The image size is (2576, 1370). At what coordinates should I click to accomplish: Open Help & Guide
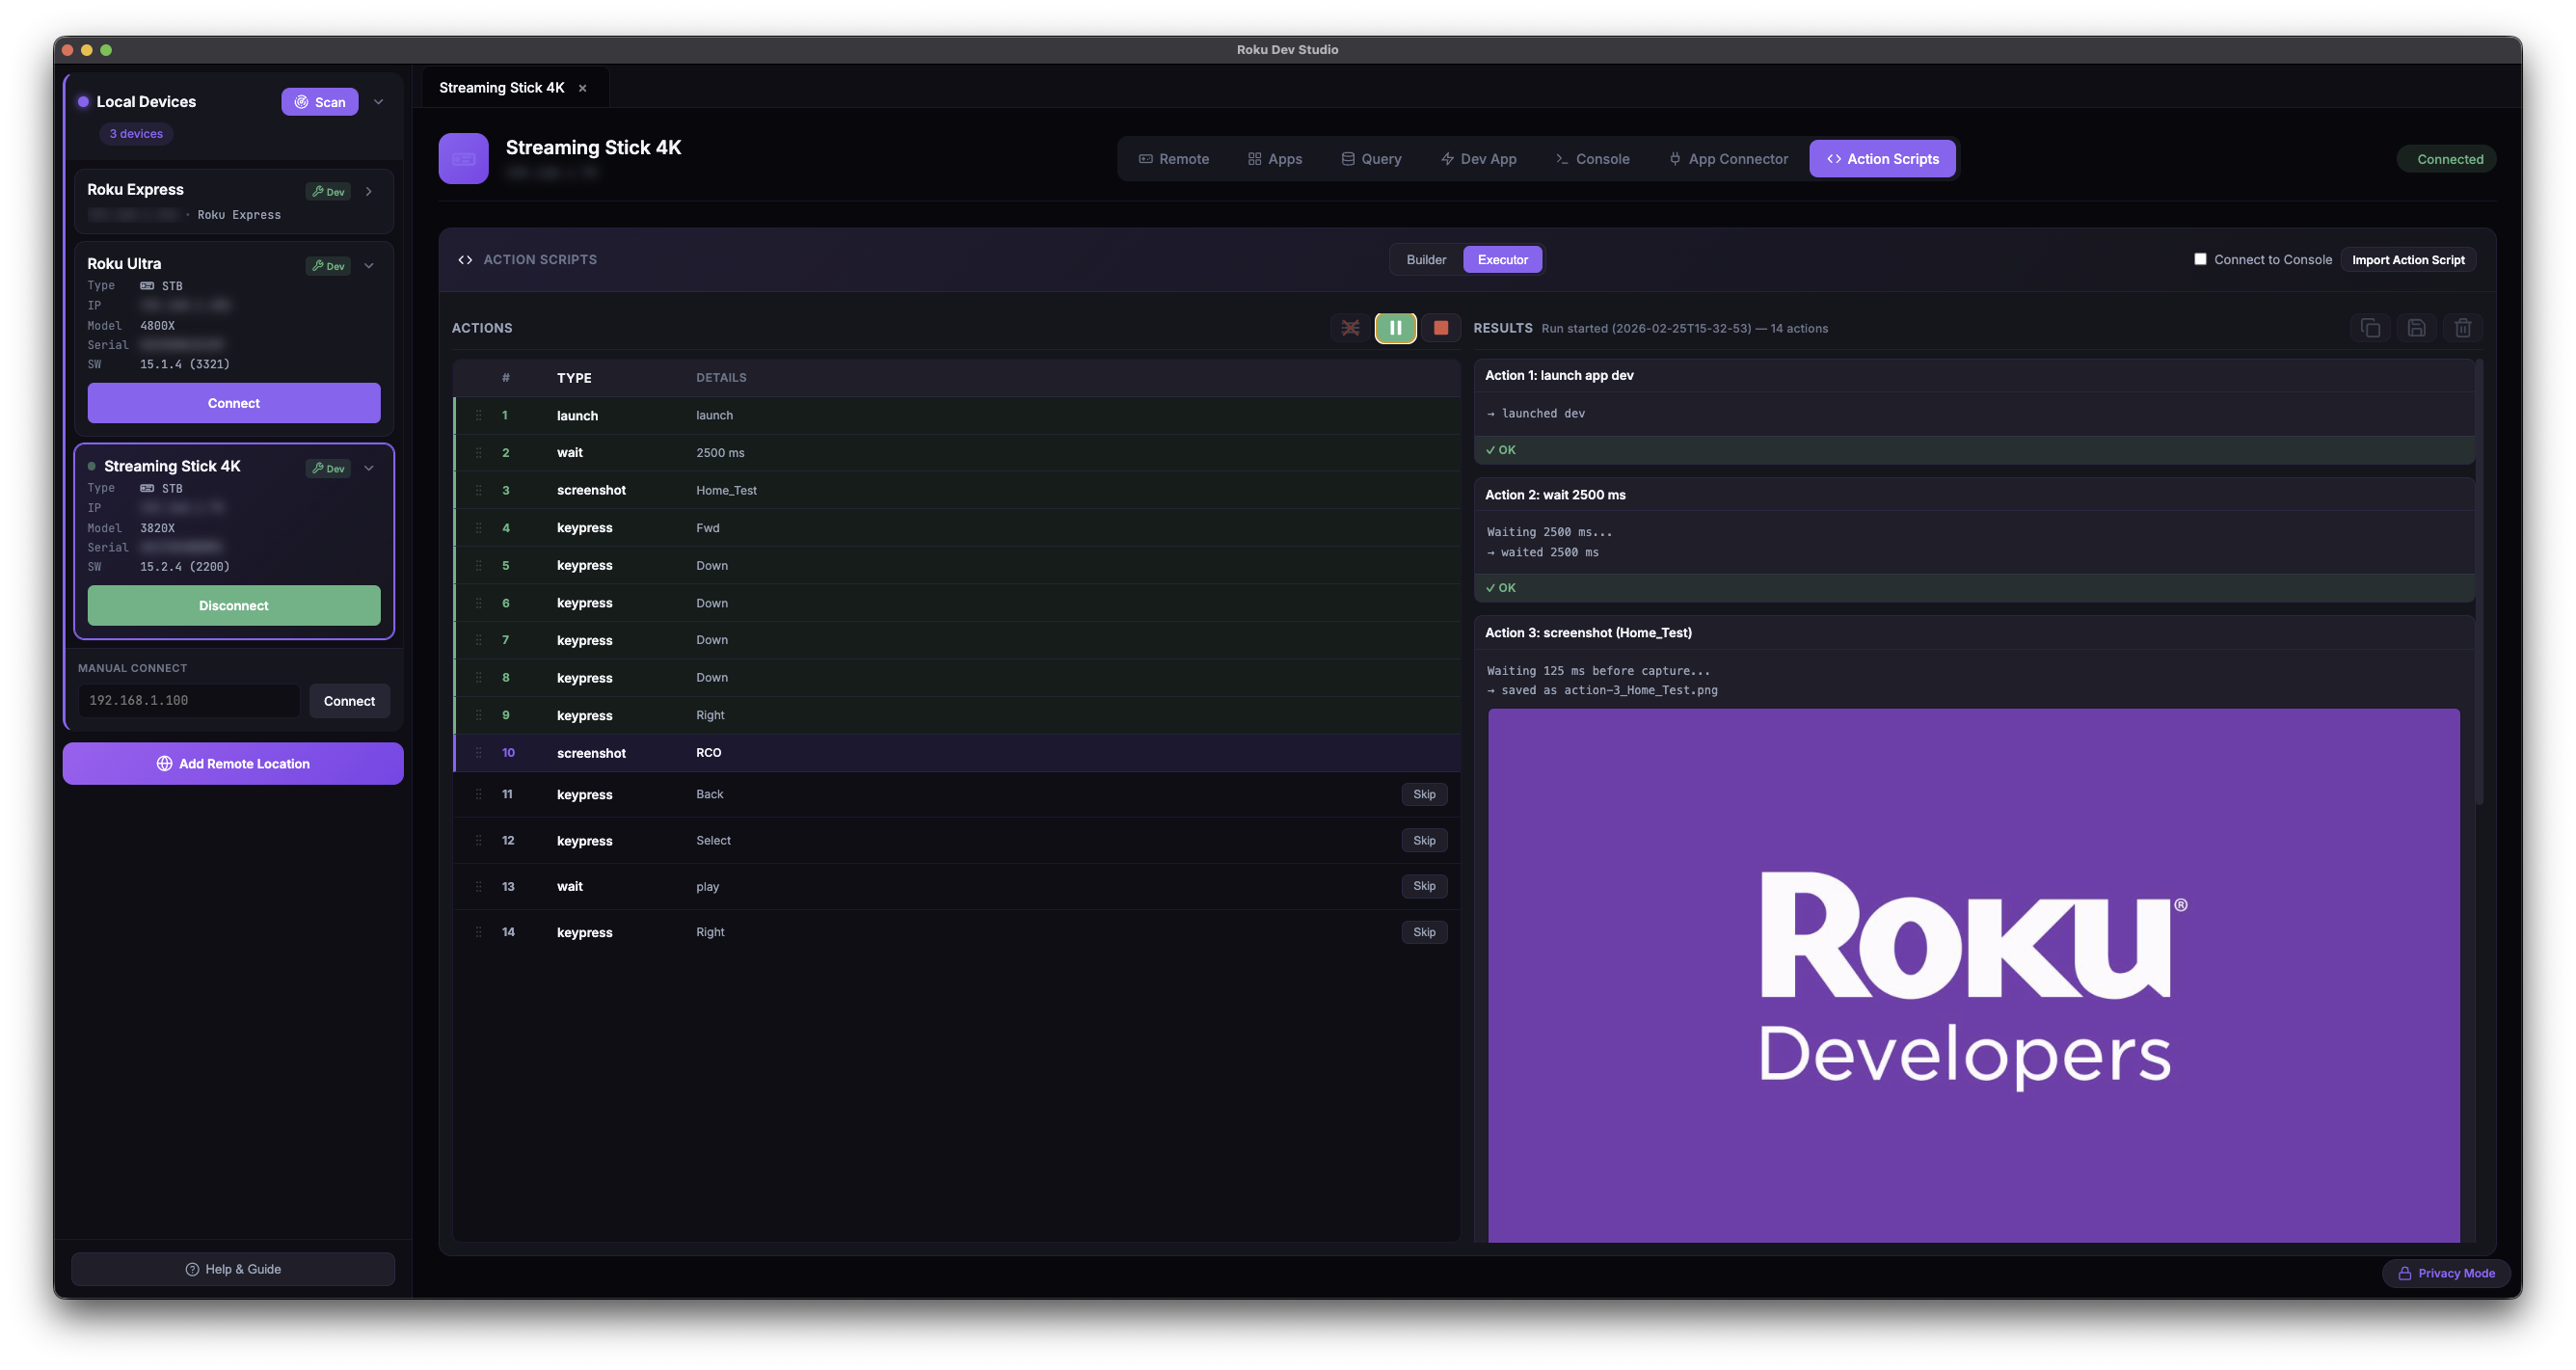(x=233, y=1269)
